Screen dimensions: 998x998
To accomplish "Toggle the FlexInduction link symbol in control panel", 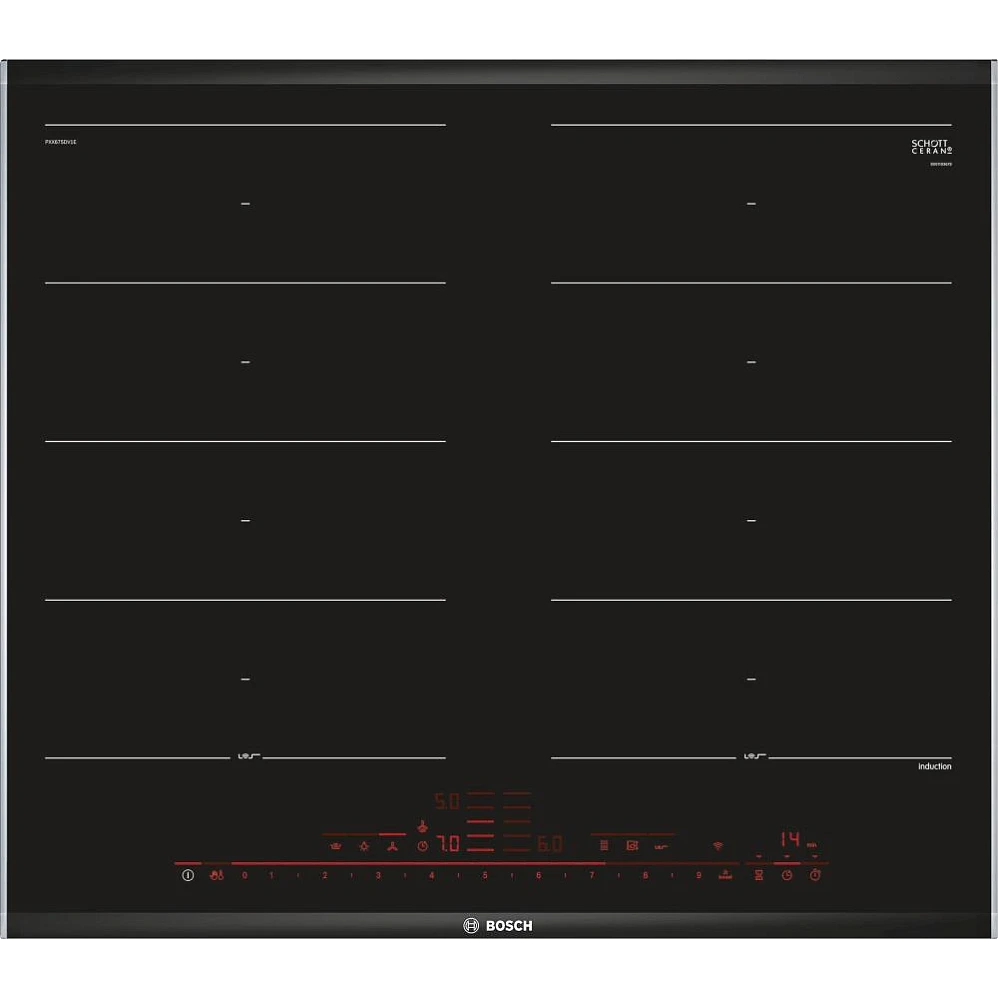I will click(x=661, y=846).
